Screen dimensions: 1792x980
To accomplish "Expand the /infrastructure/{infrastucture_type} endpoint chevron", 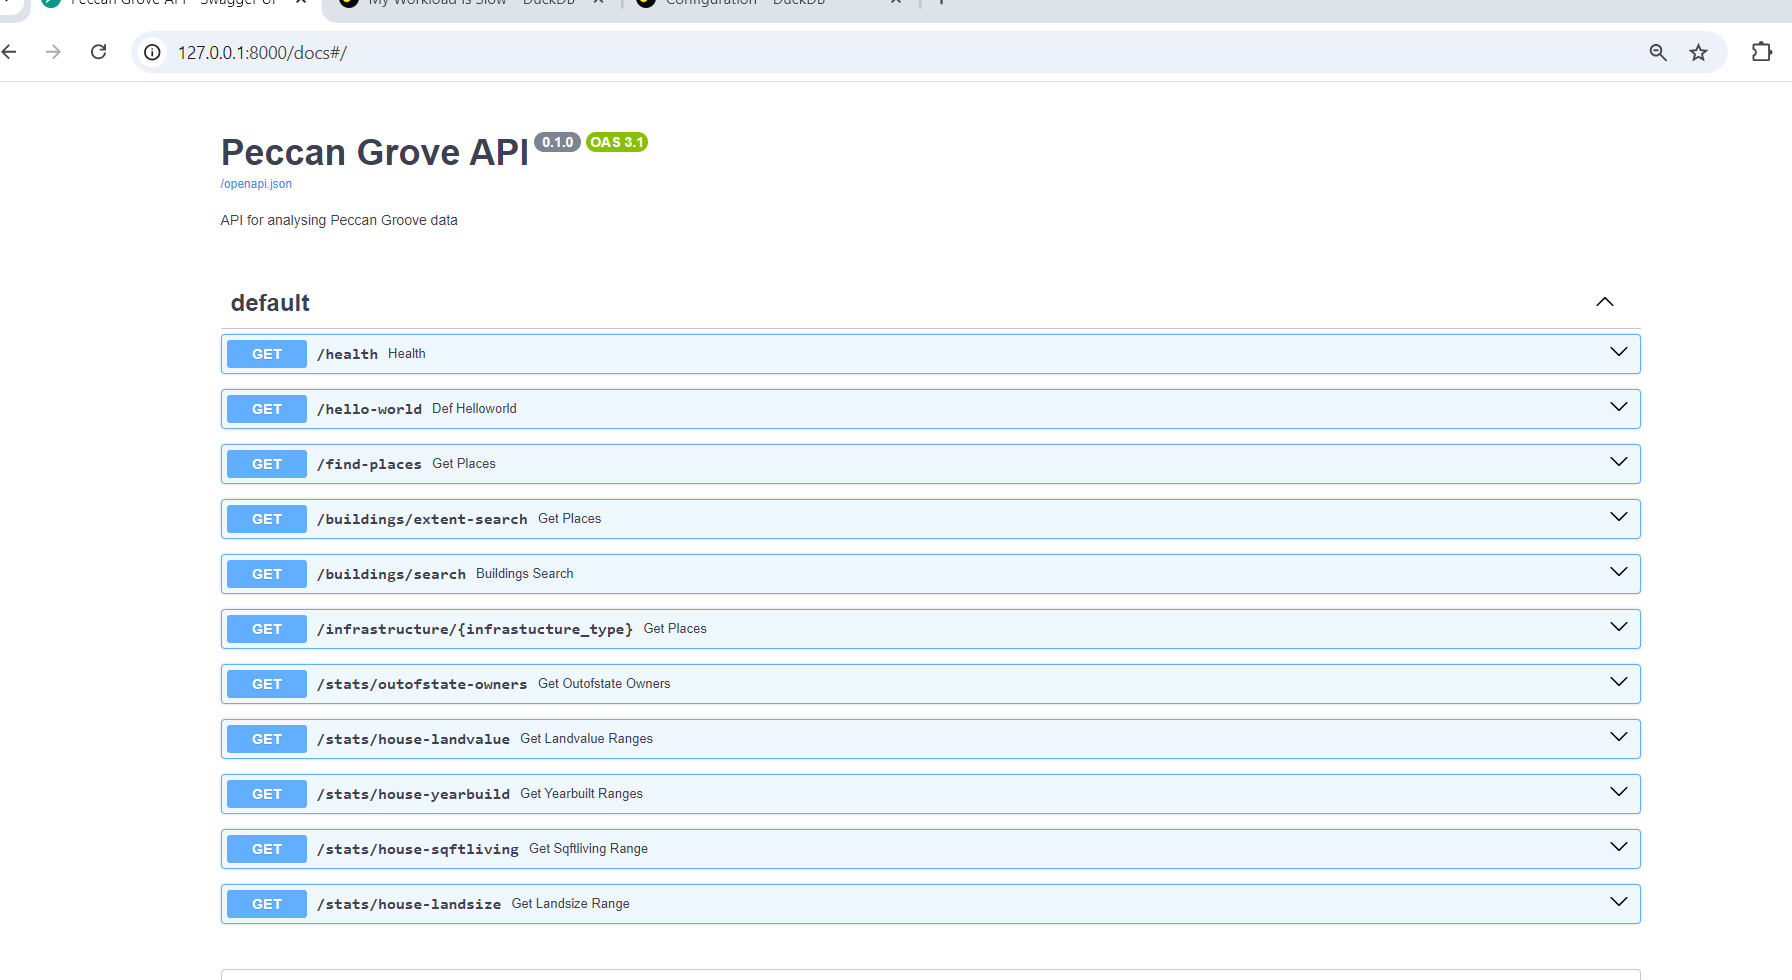I will pyautogui.click(x=1618, y=627).
